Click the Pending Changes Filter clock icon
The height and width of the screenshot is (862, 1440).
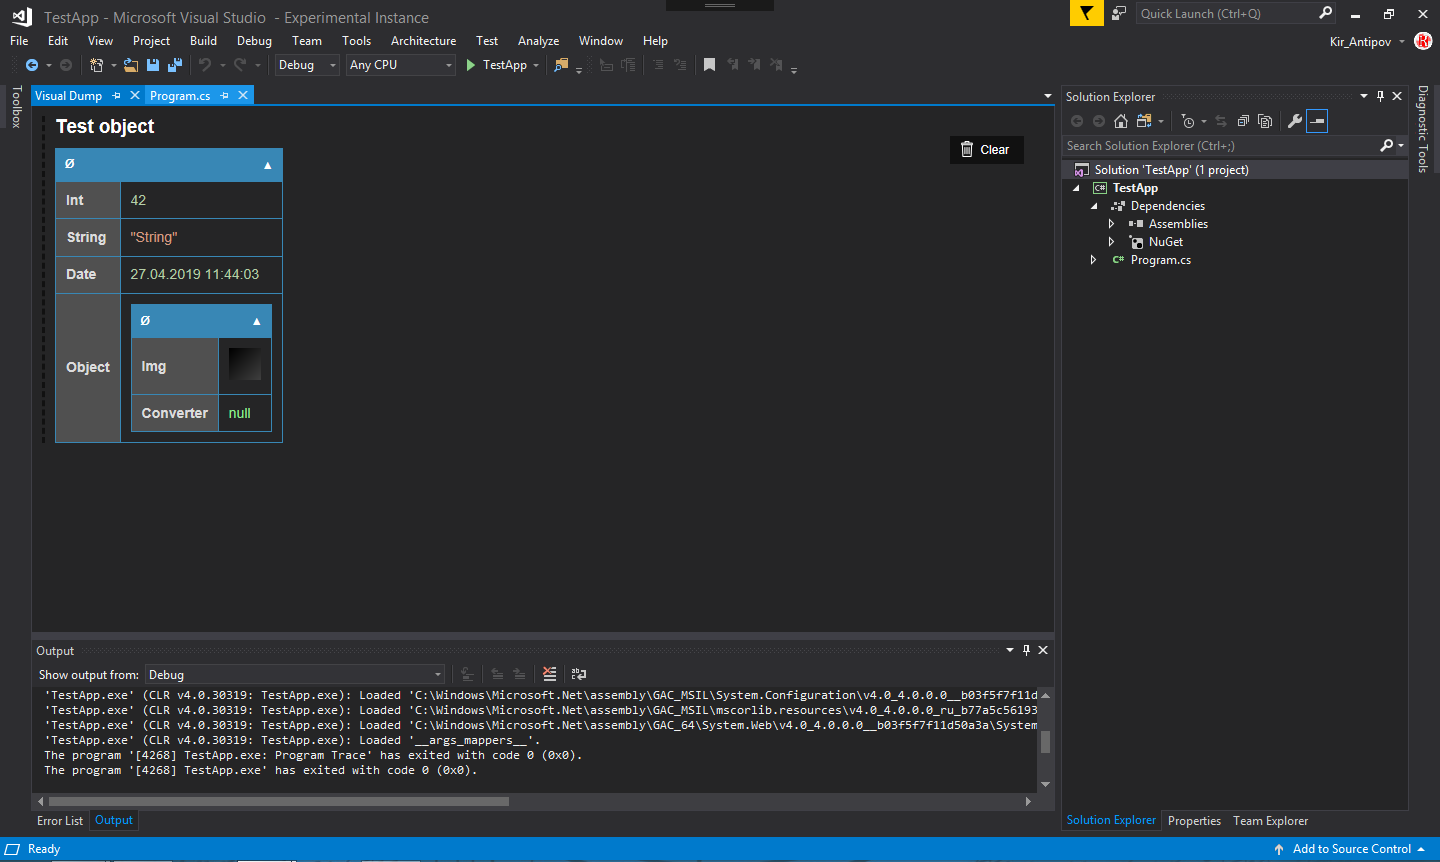(1188, 121)
